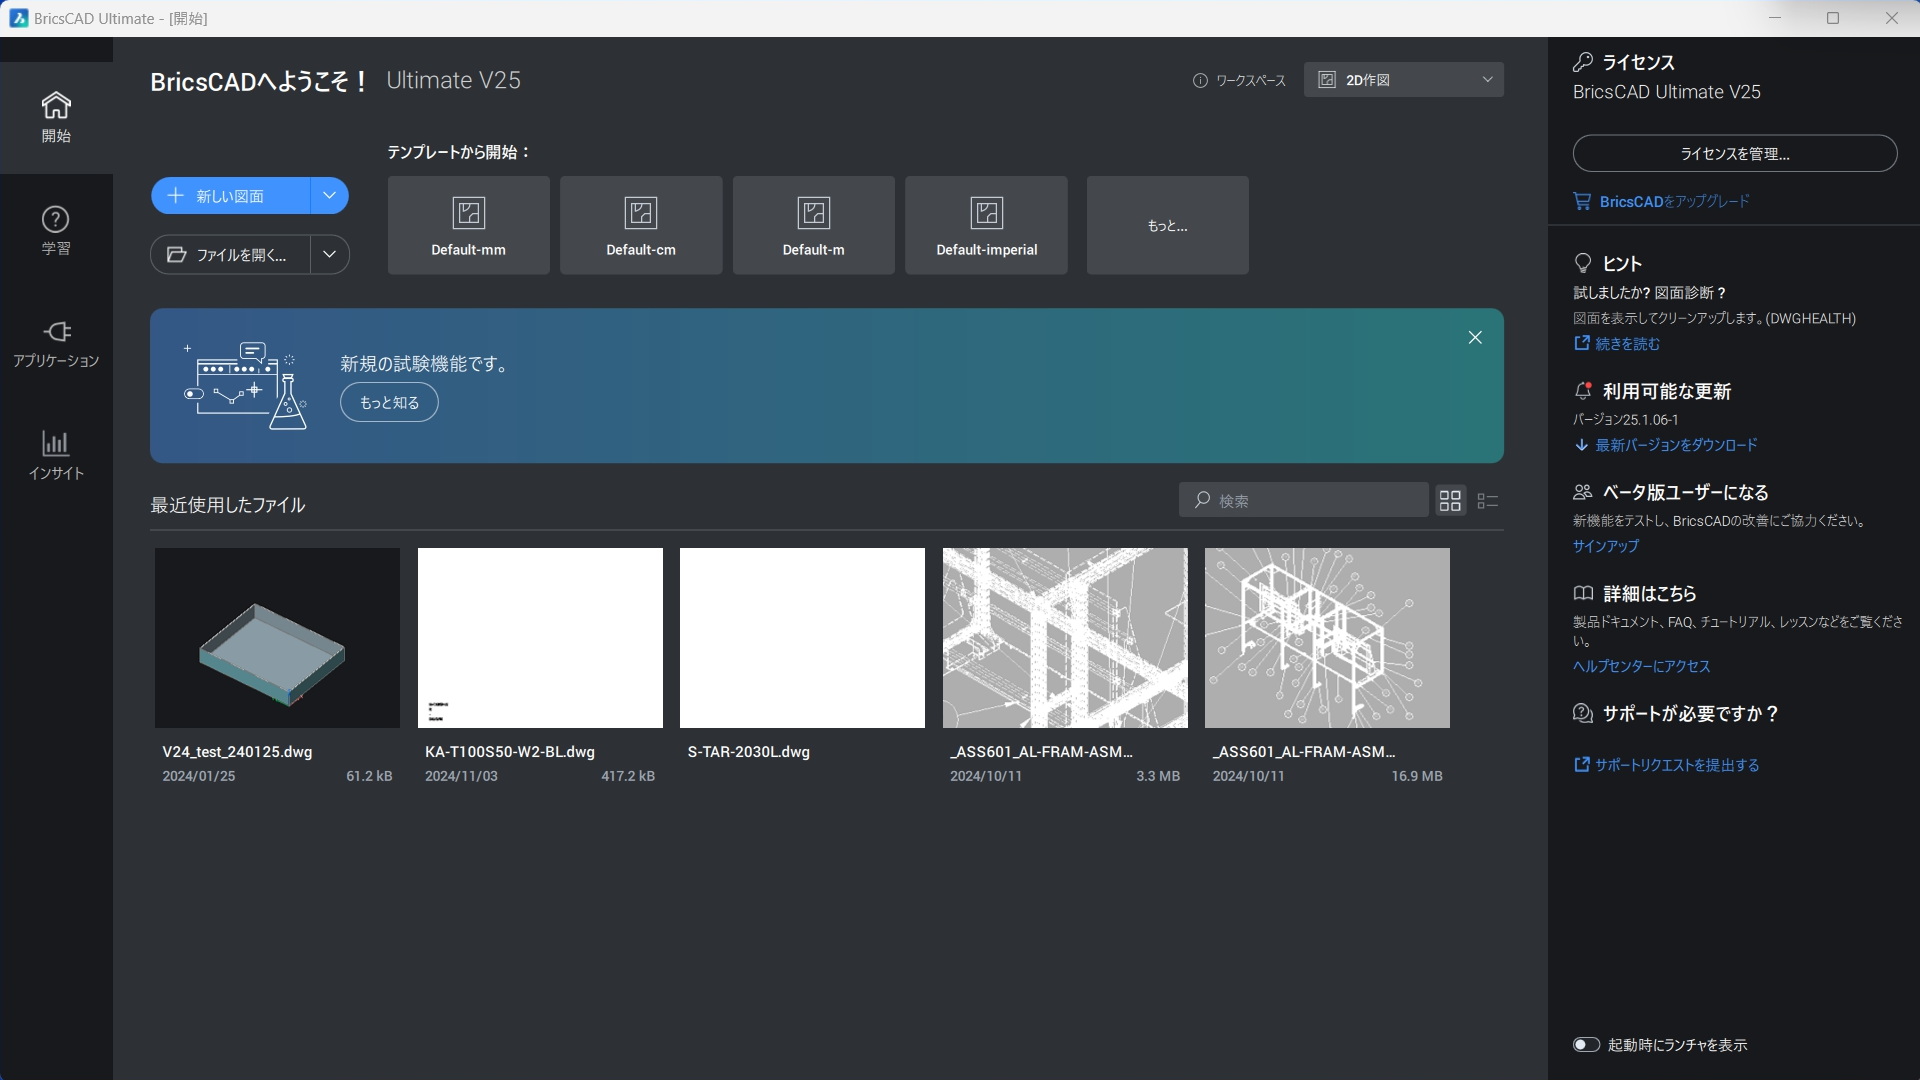Click the ワークスペース info icon
The image size is (1920, 1080).
1200,81
